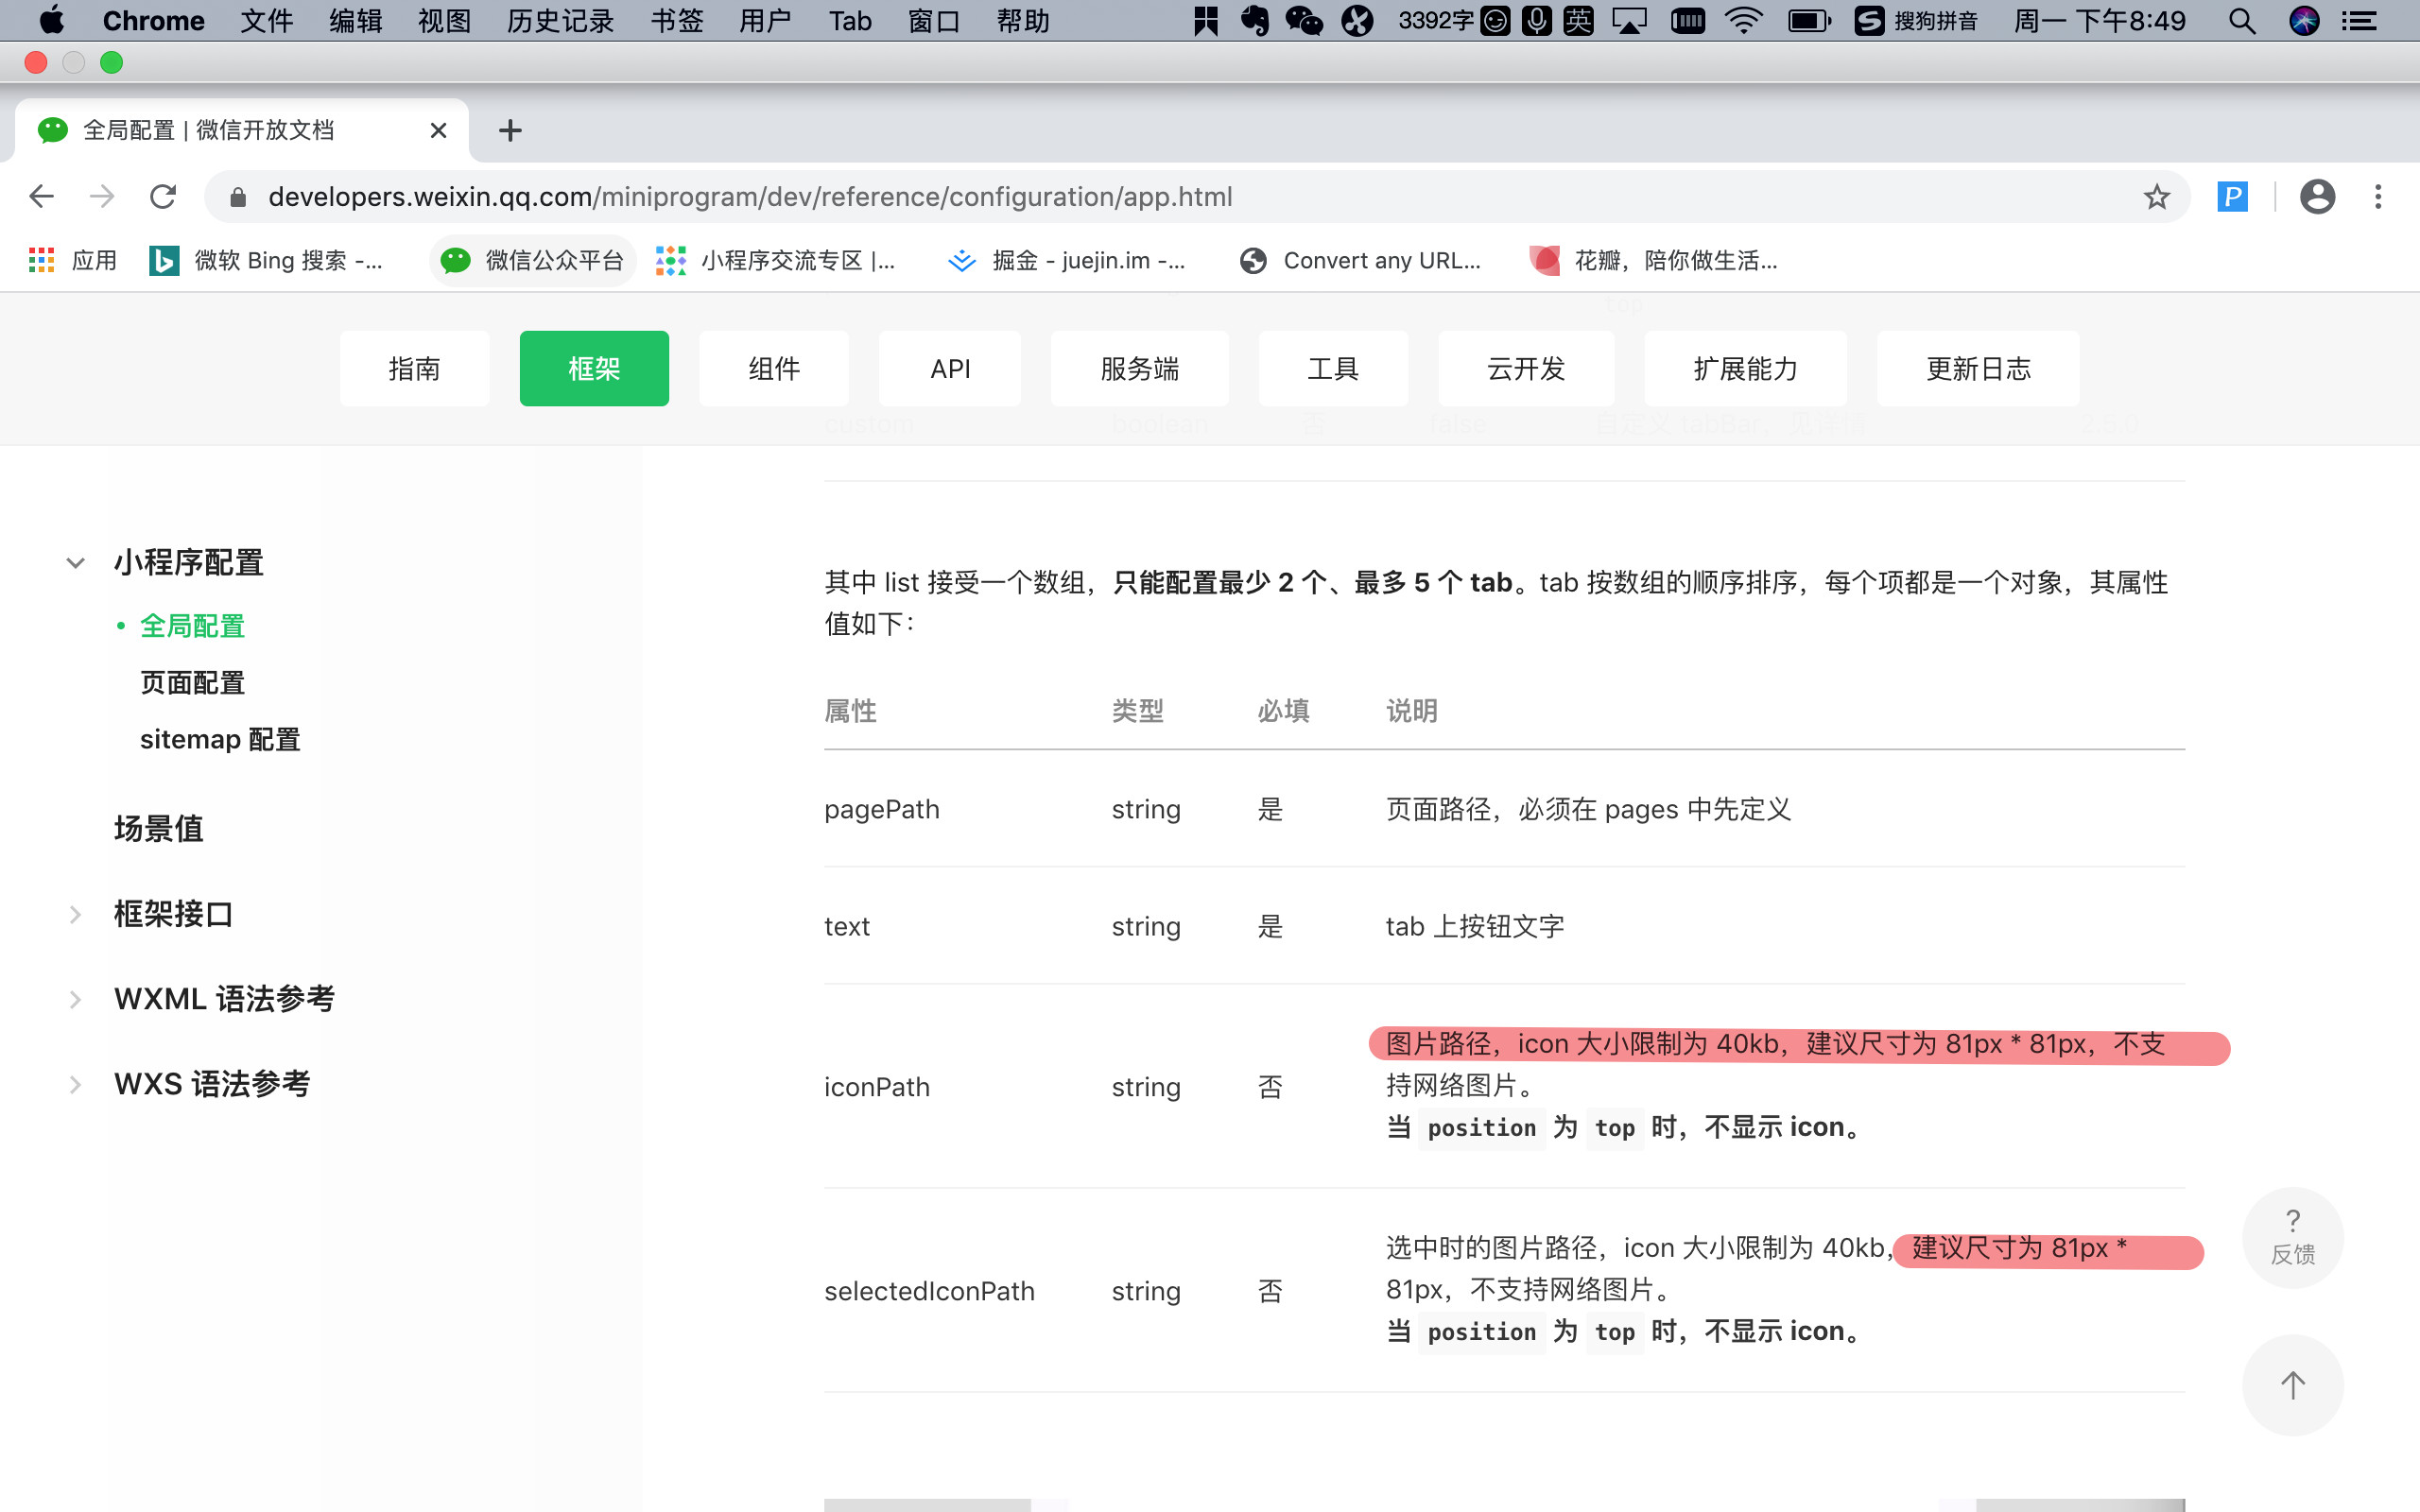Collapse the 小程序配置 sidebar section
Image resolution: width=2420 pixels, height=1512 pixels.
[75, 563]
